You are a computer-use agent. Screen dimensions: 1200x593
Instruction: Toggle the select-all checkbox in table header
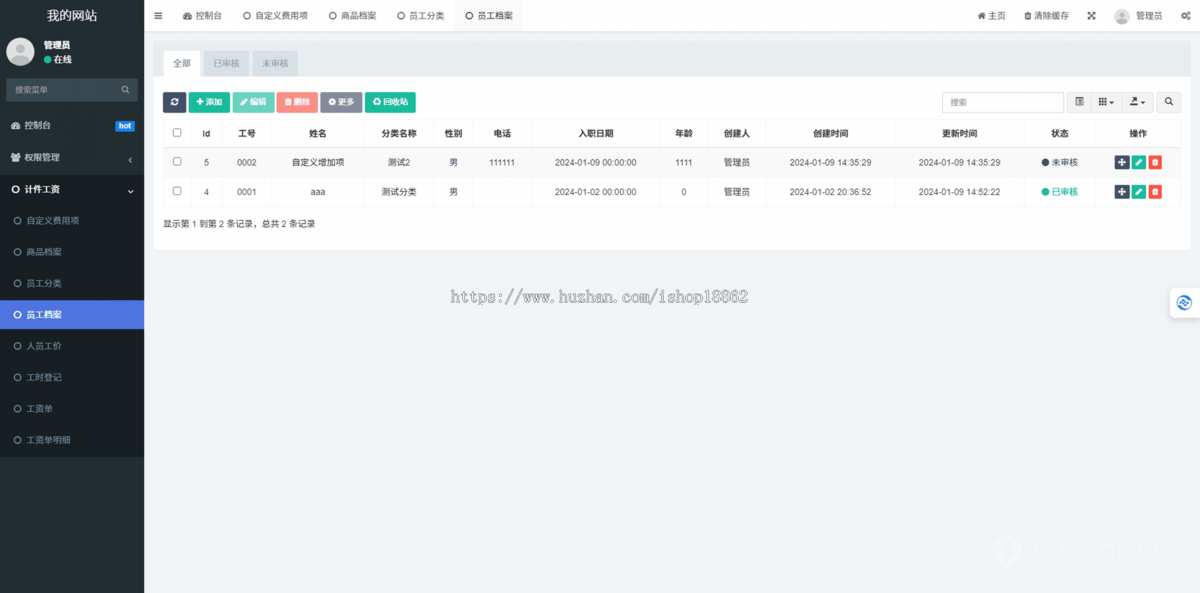[177, 132]
